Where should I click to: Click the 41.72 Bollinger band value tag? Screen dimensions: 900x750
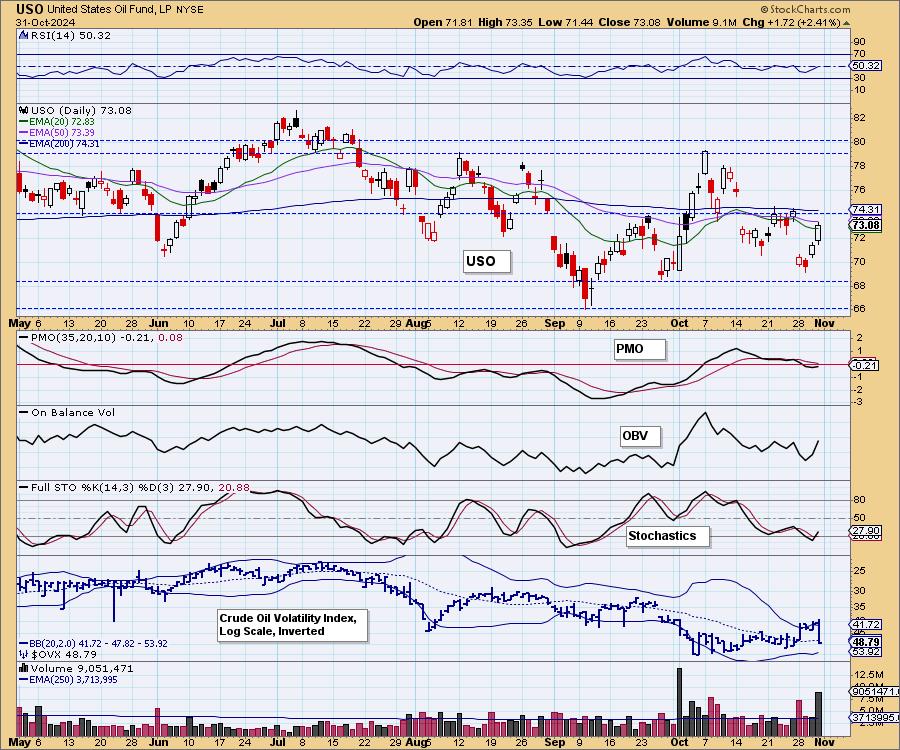pyautogui.click(x=866, y=624)
